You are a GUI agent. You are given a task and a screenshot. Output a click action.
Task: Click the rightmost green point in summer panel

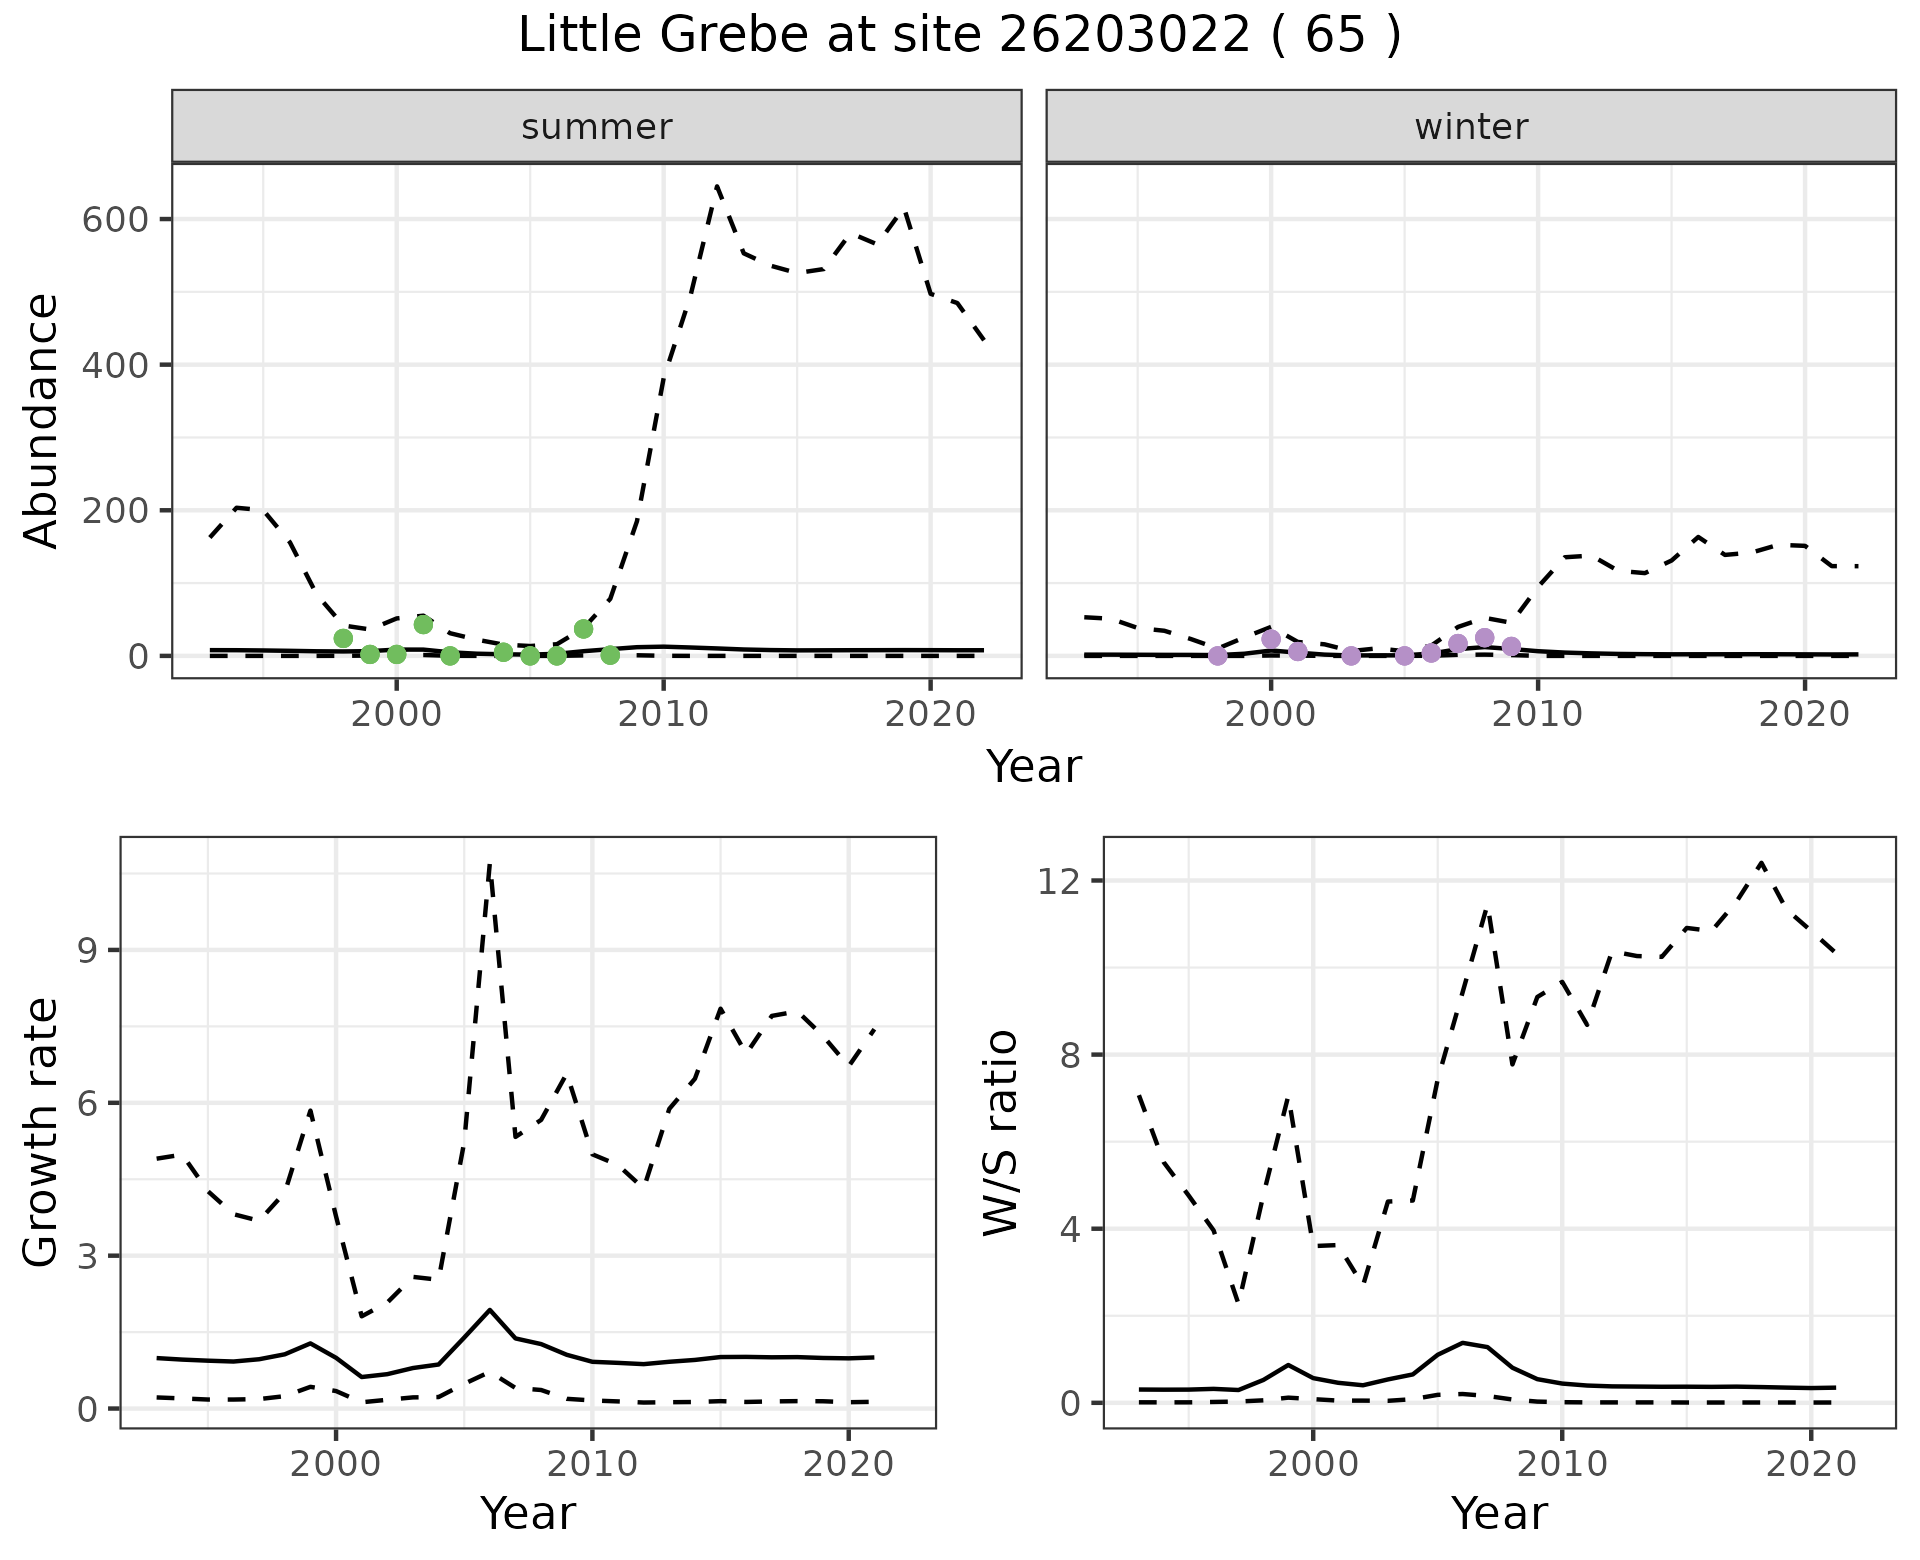[610, 655]
